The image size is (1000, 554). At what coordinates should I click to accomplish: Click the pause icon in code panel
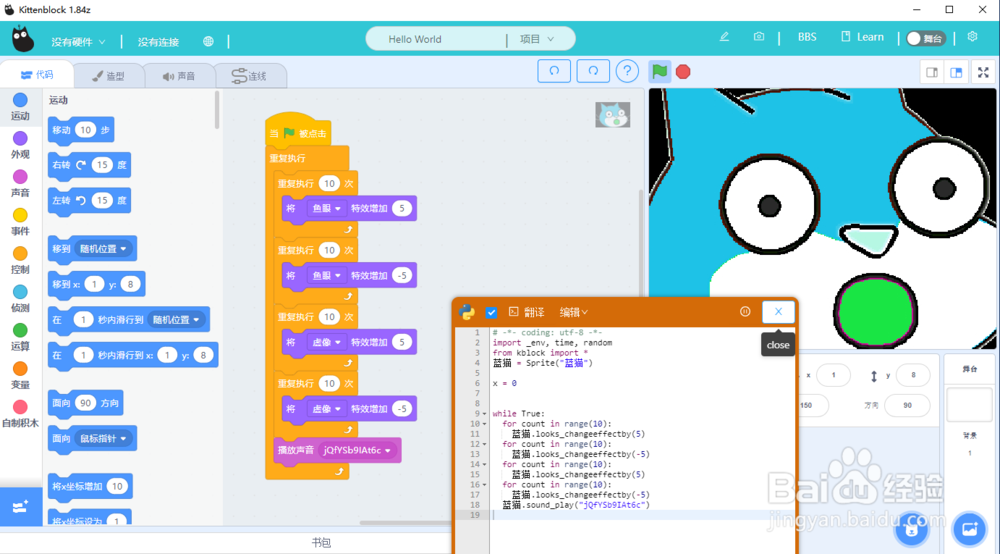(x=745, y=311)
